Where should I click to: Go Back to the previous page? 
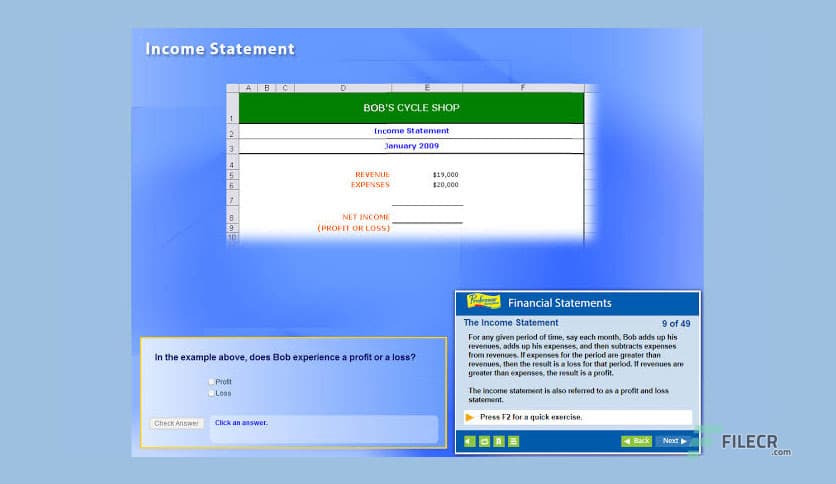tap(637, 441)
